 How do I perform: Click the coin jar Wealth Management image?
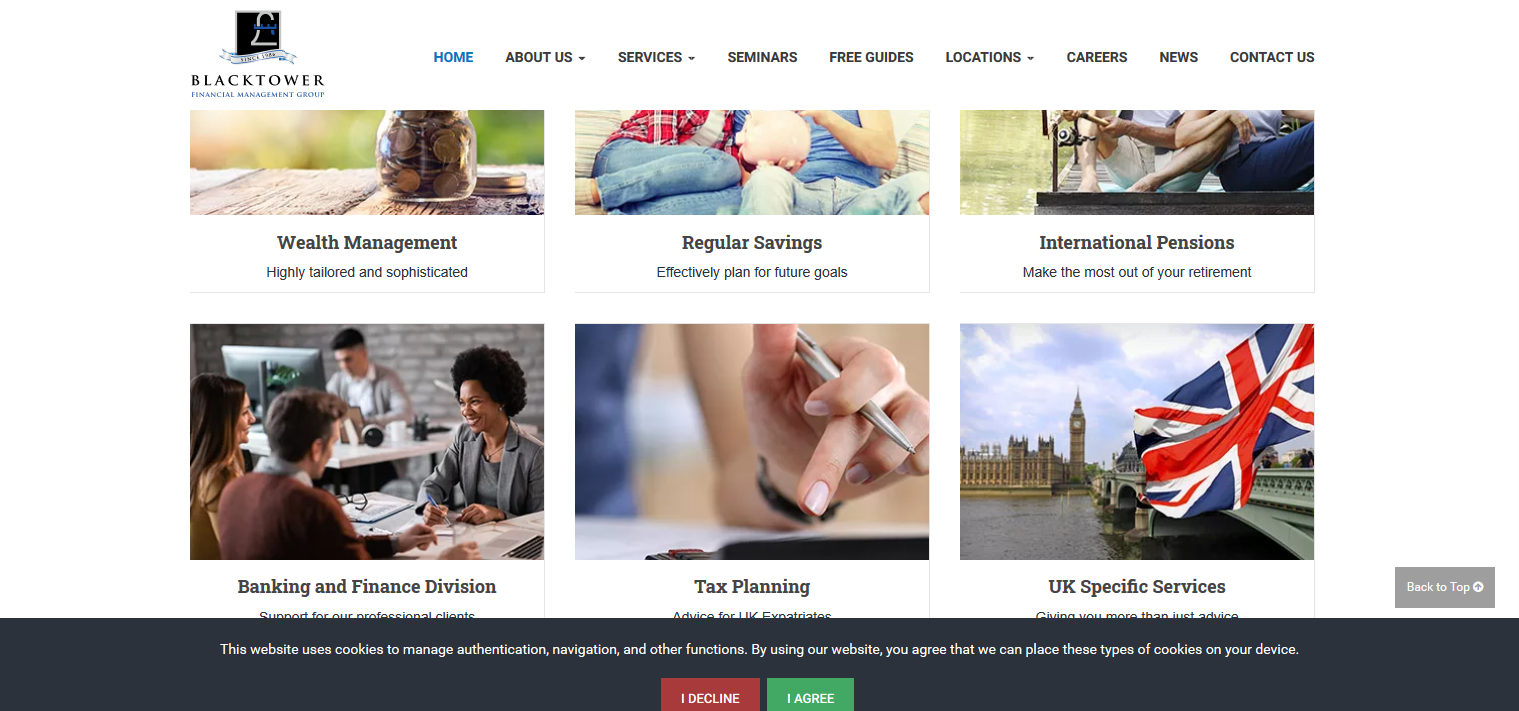(367, 162)
